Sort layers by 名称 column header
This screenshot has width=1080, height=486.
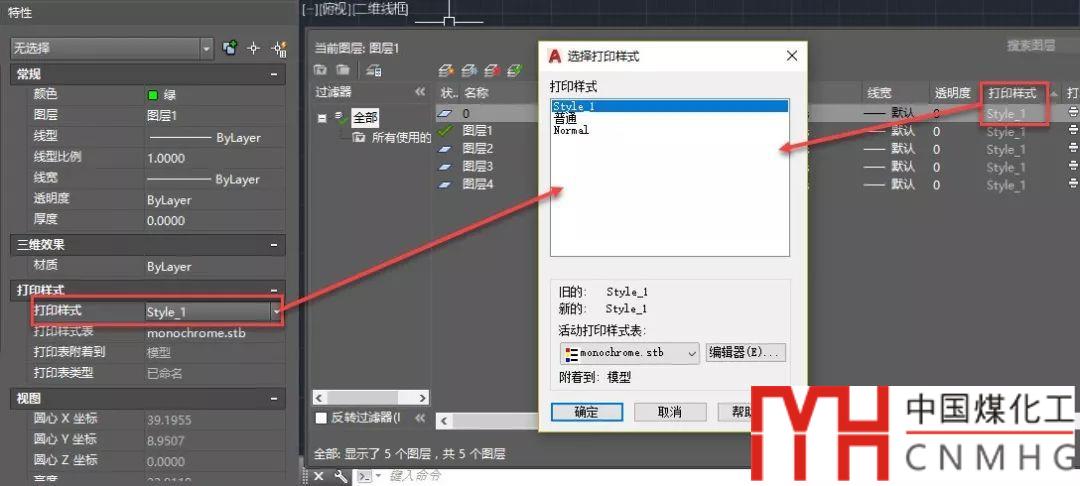coord(476,93)
